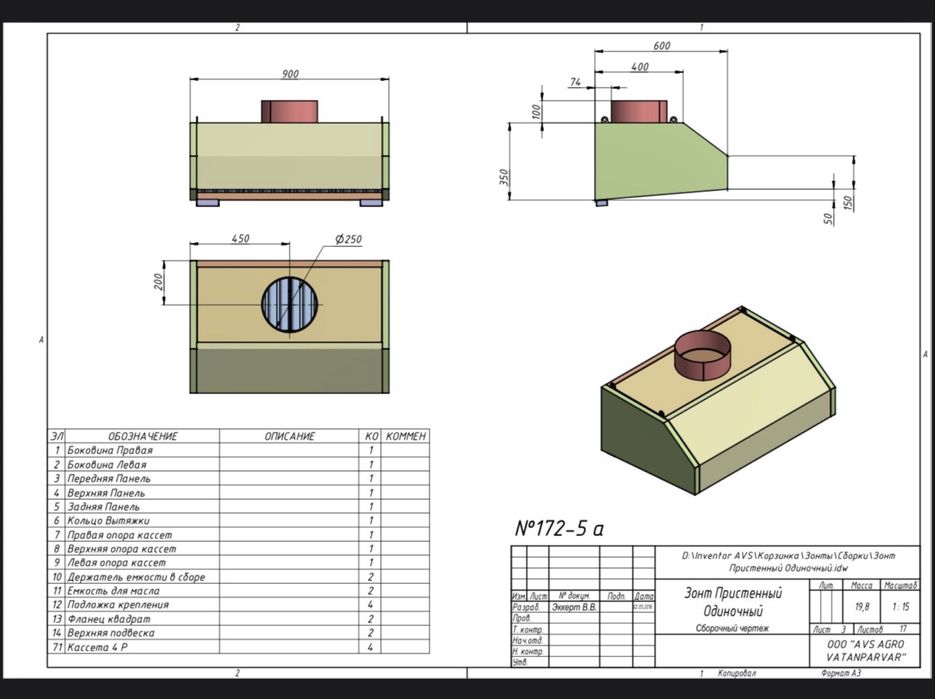Select the Зонт Пристенный Одиночный title cell

(732, 607)
